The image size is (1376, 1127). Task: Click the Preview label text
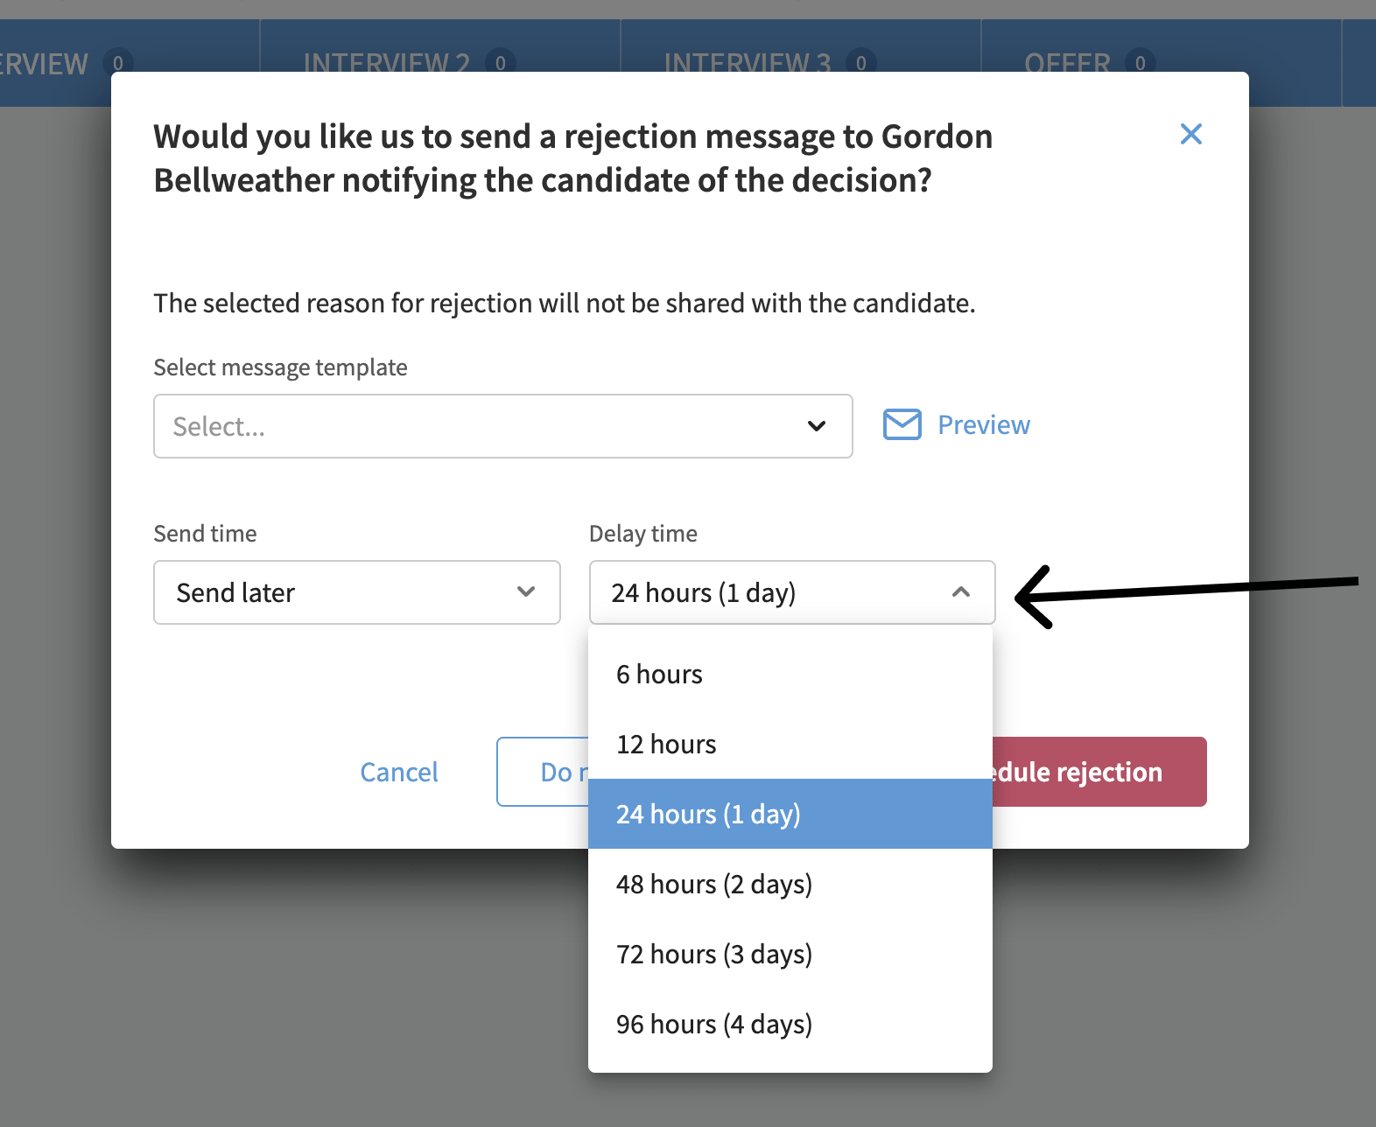coord(983,424)
